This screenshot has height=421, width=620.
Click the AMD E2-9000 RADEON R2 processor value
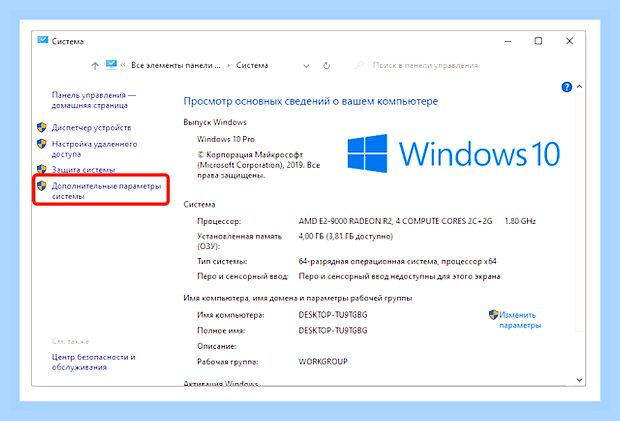coord(395,221)
